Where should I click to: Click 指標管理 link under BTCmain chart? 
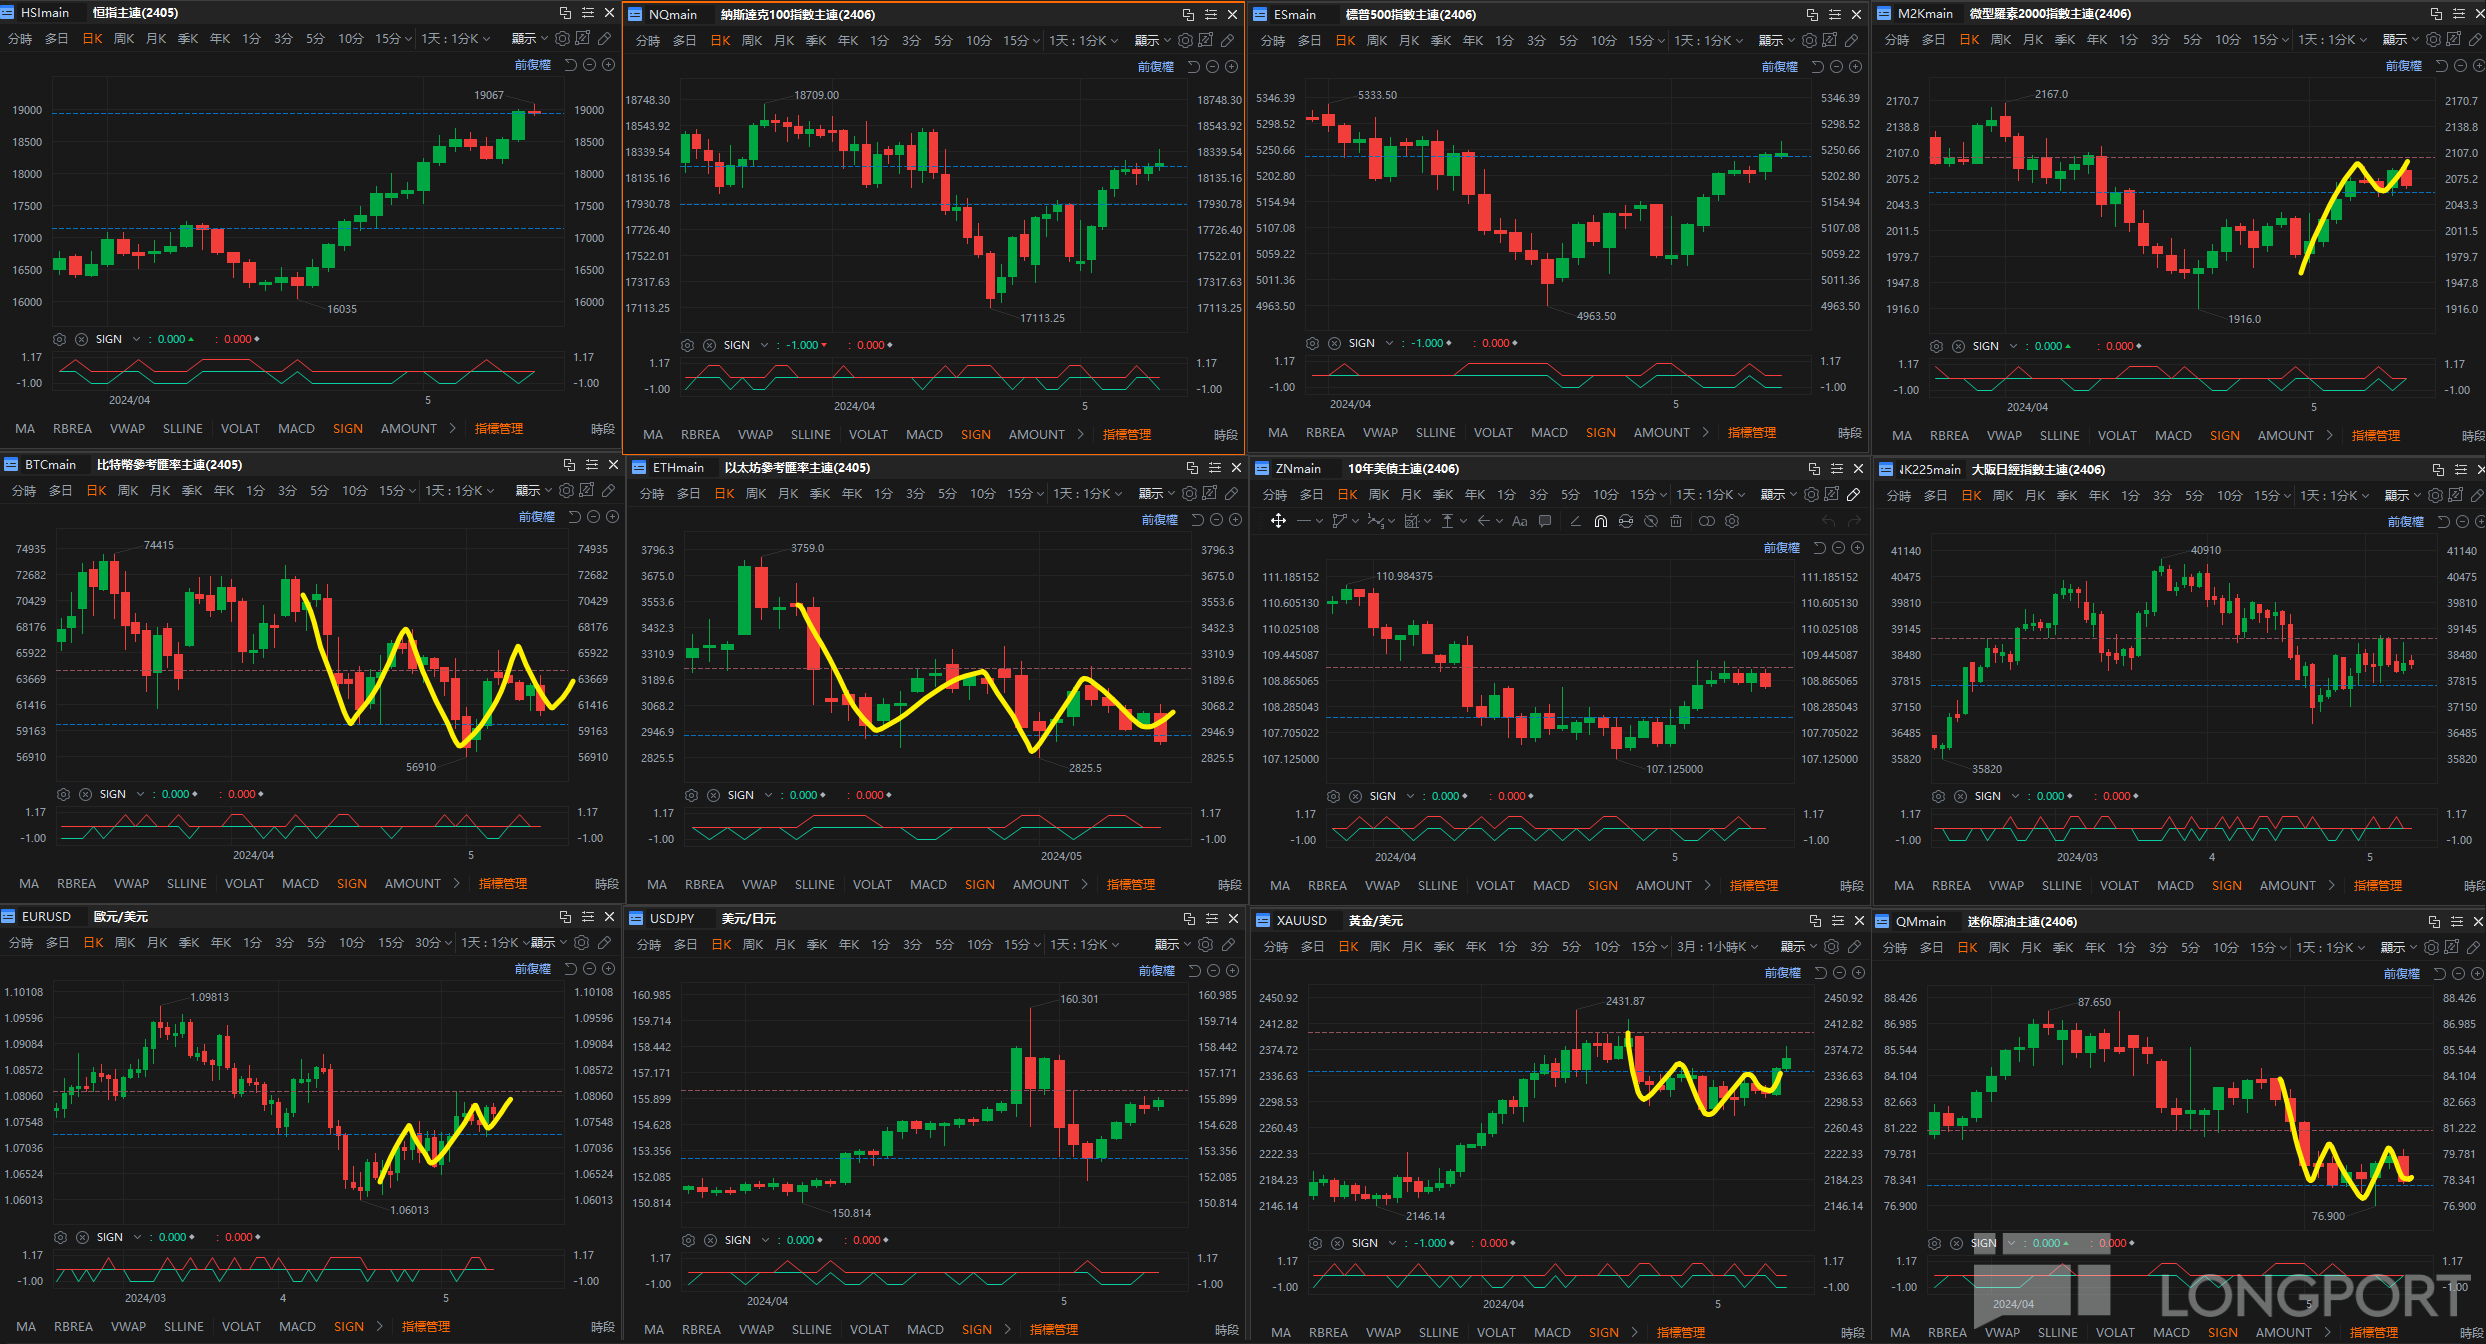[503, 884]
